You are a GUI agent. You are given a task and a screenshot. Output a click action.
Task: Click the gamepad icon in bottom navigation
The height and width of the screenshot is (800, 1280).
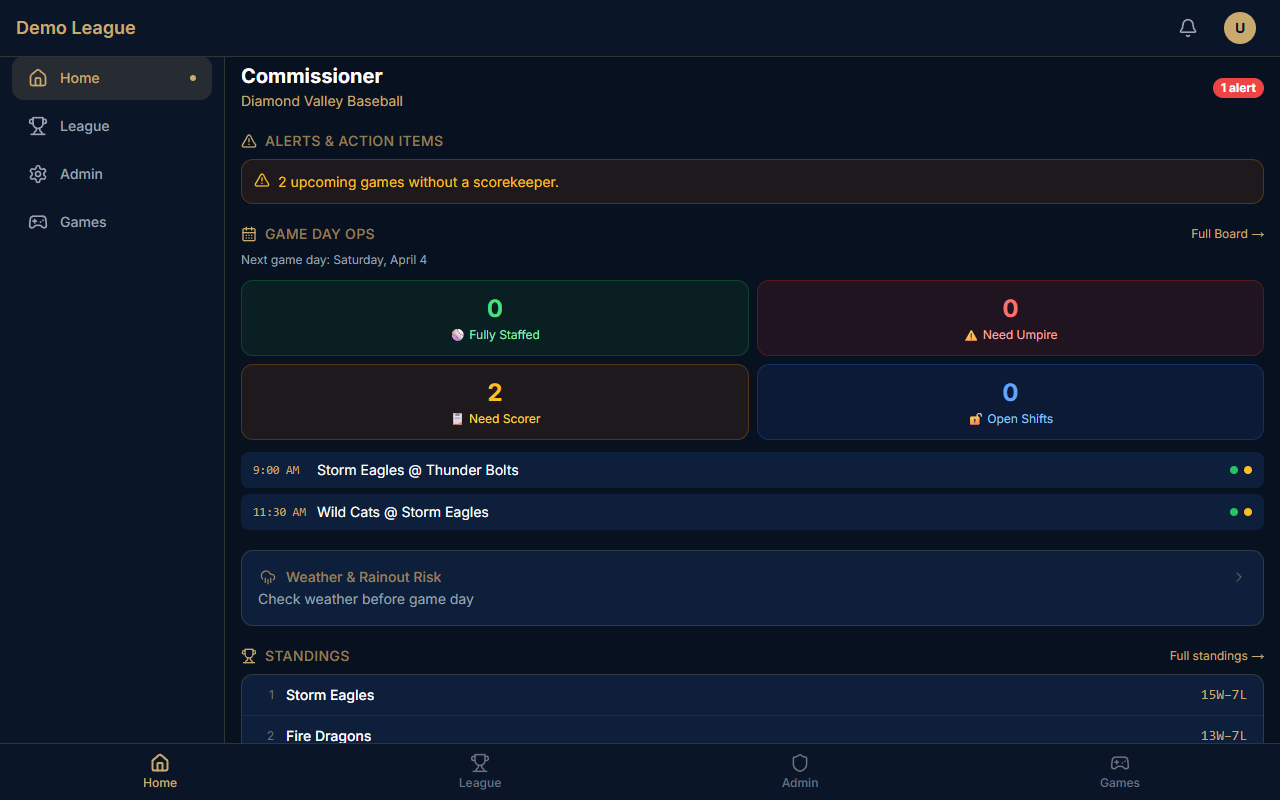point(1120,763)
